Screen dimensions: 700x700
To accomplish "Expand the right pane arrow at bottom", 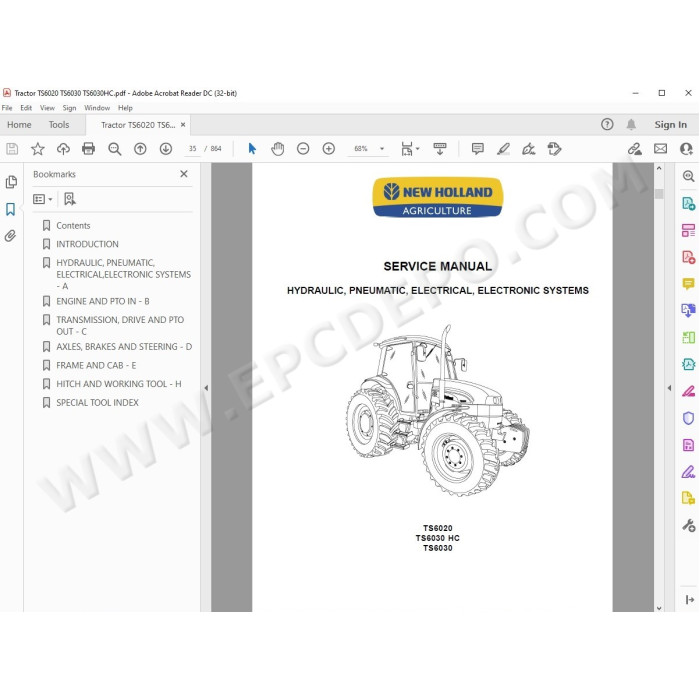I will (x=689, y=600).
